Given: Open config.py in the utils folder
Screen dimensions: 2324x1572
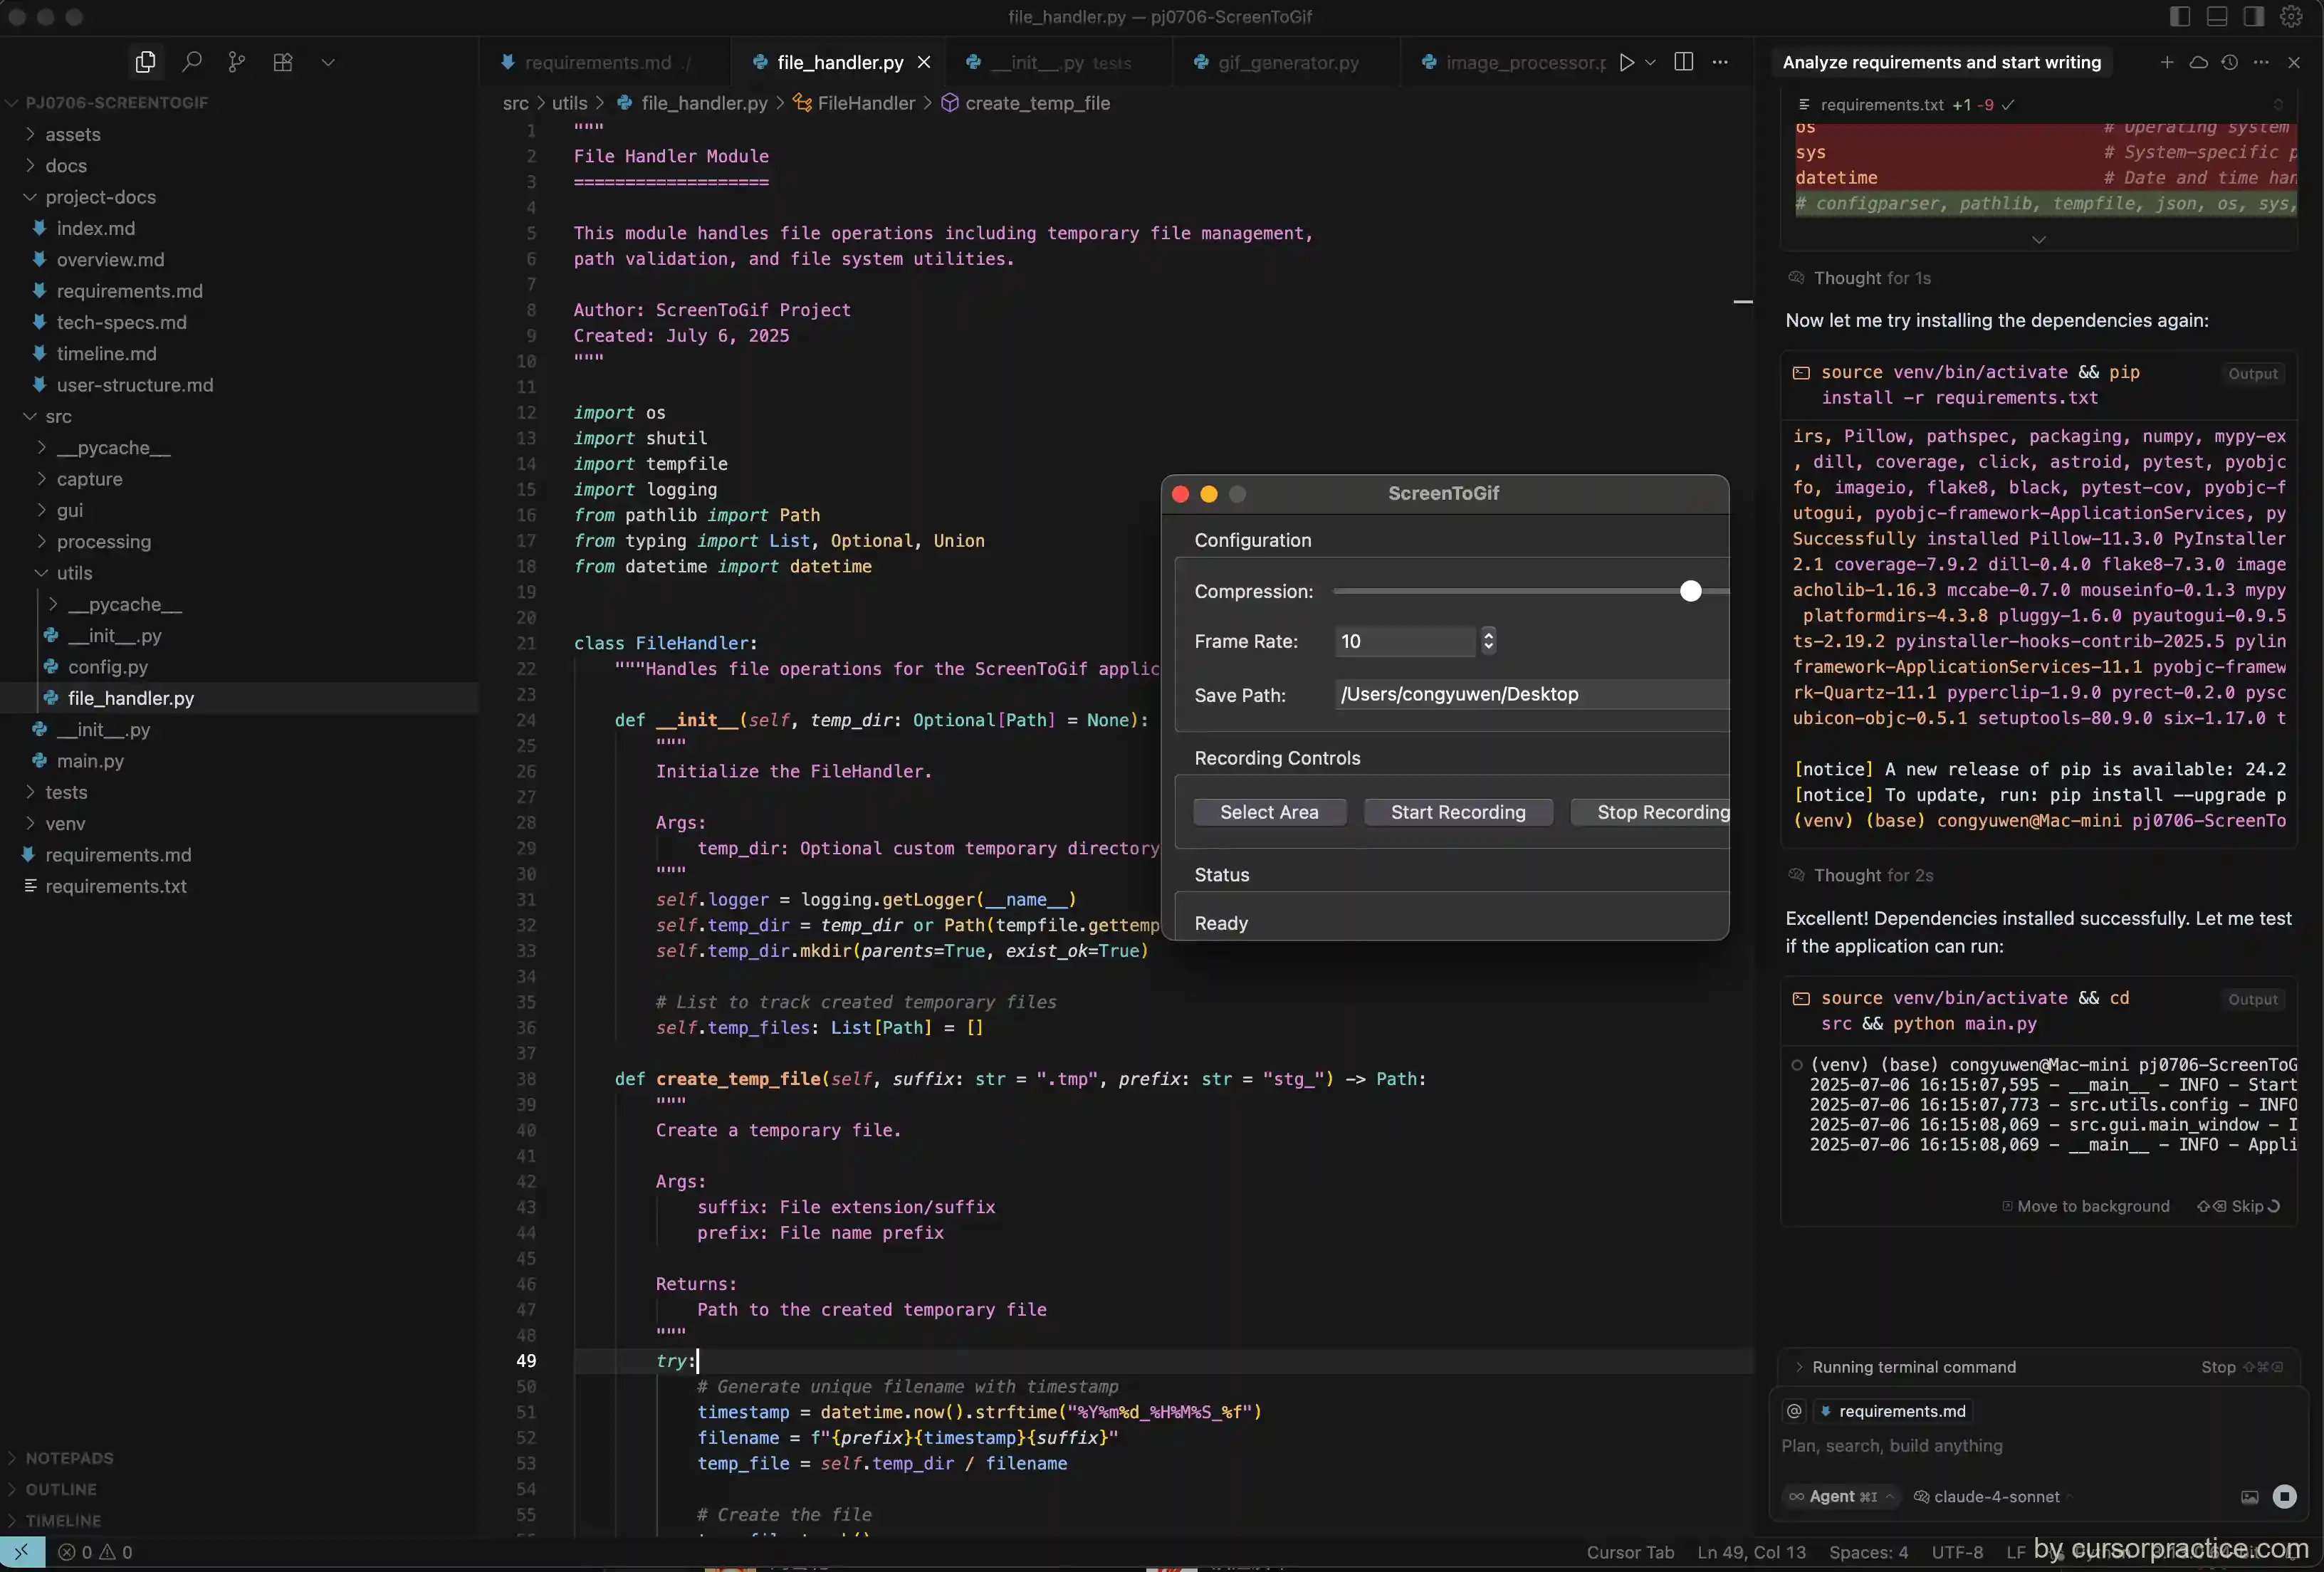Looking at the screenshot, I should [x=107, y=667].
